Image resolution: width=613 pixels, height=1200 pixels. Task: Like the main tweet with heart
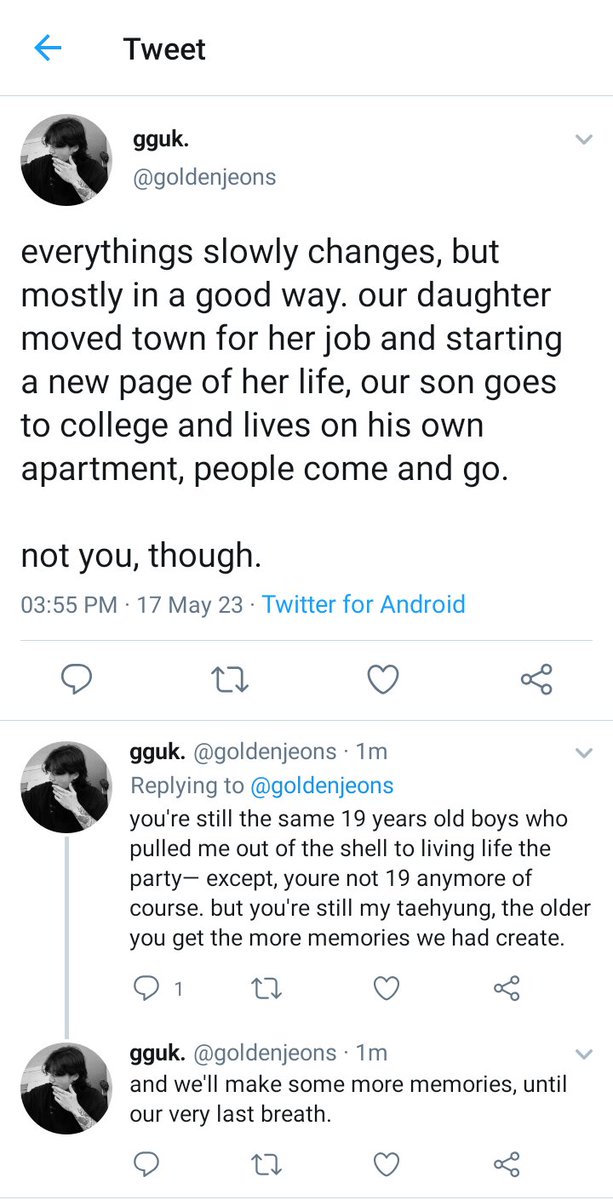(x=383, y=680)
